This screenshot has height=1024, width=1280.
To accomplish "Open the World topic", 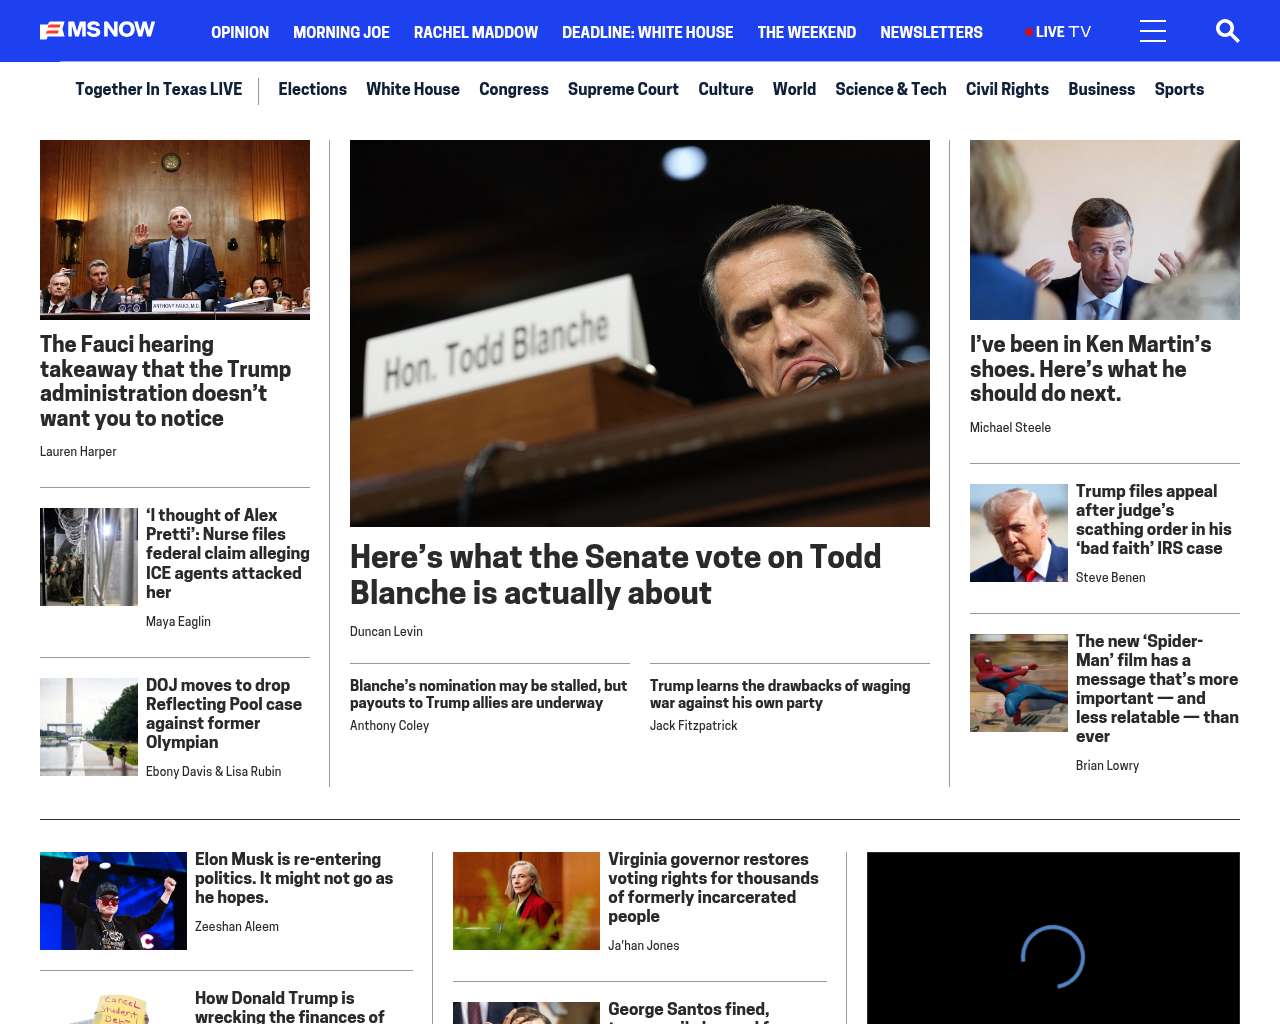I will [794, 89].
